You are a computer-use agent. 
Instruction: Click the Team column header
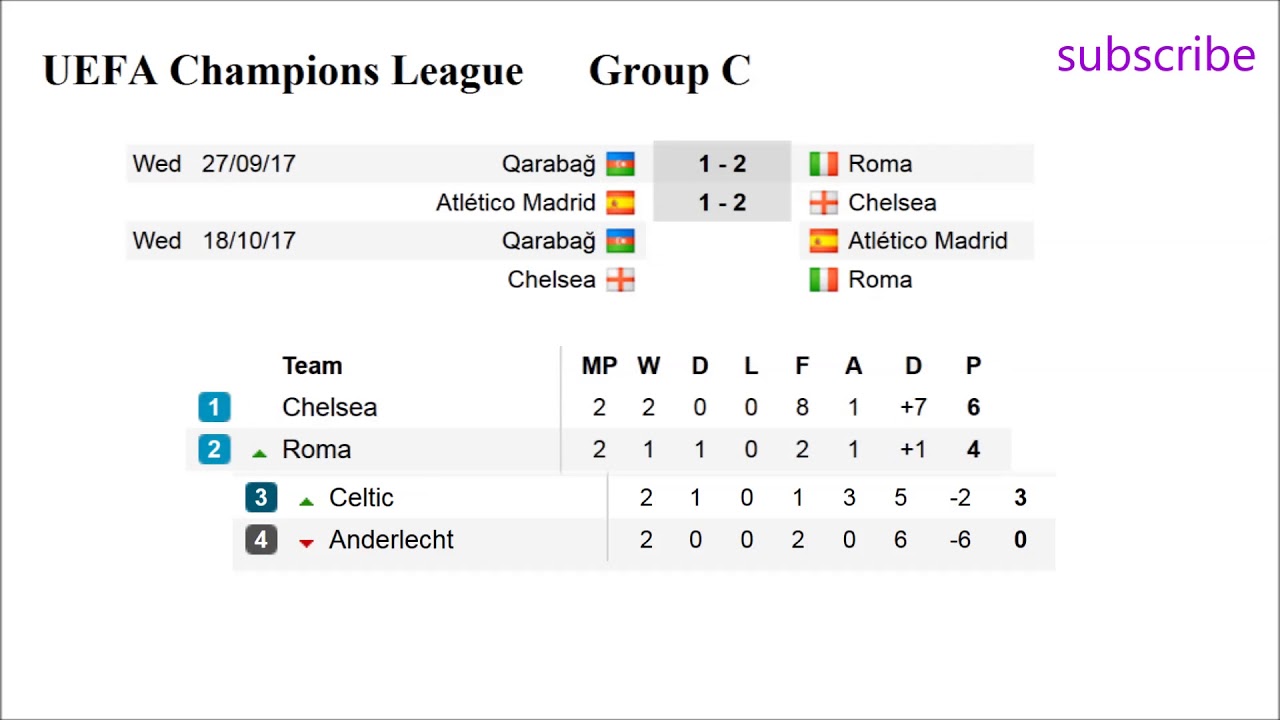tap(312, 366)
